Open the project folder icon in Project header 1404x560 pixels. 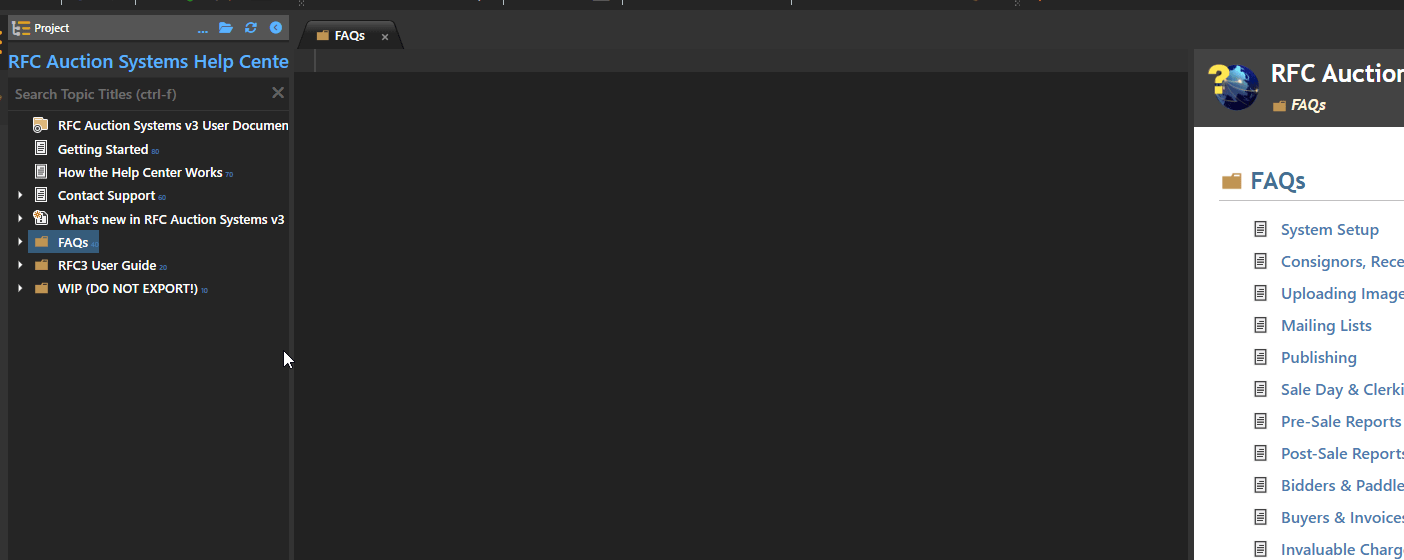[226, 28]
